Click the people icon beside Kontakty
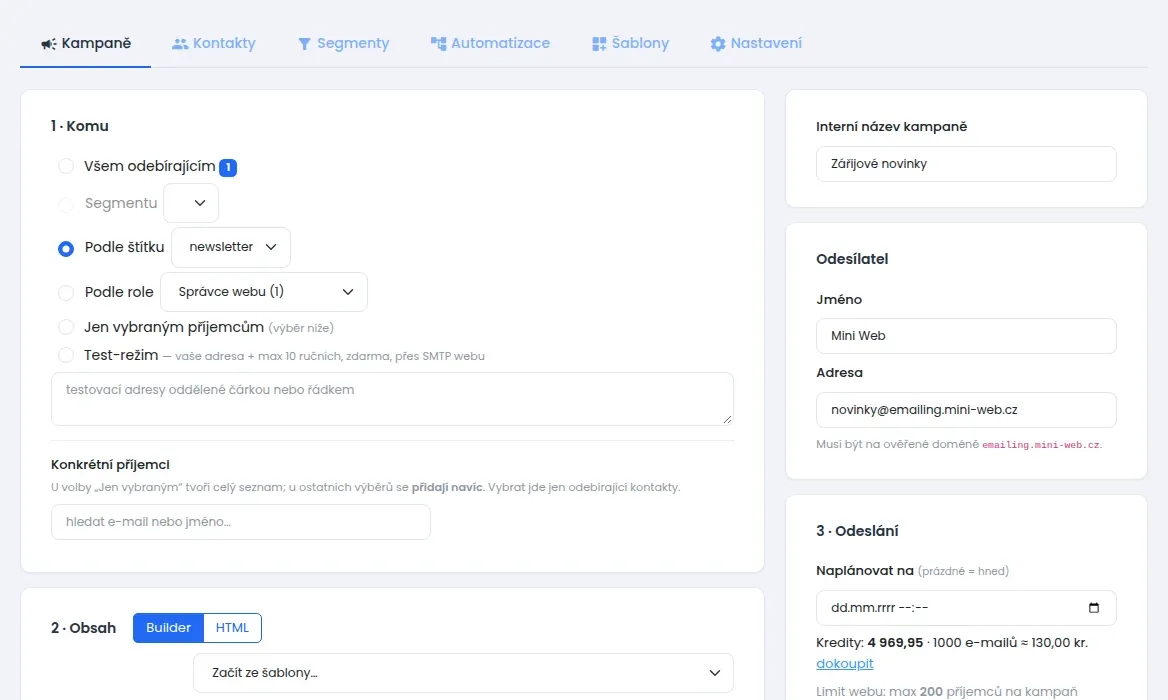The image size is (1168, 700). [x=180, y=44]
